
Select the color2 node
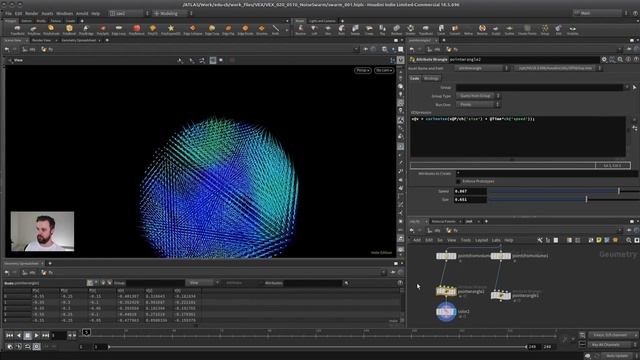point(446,311)
